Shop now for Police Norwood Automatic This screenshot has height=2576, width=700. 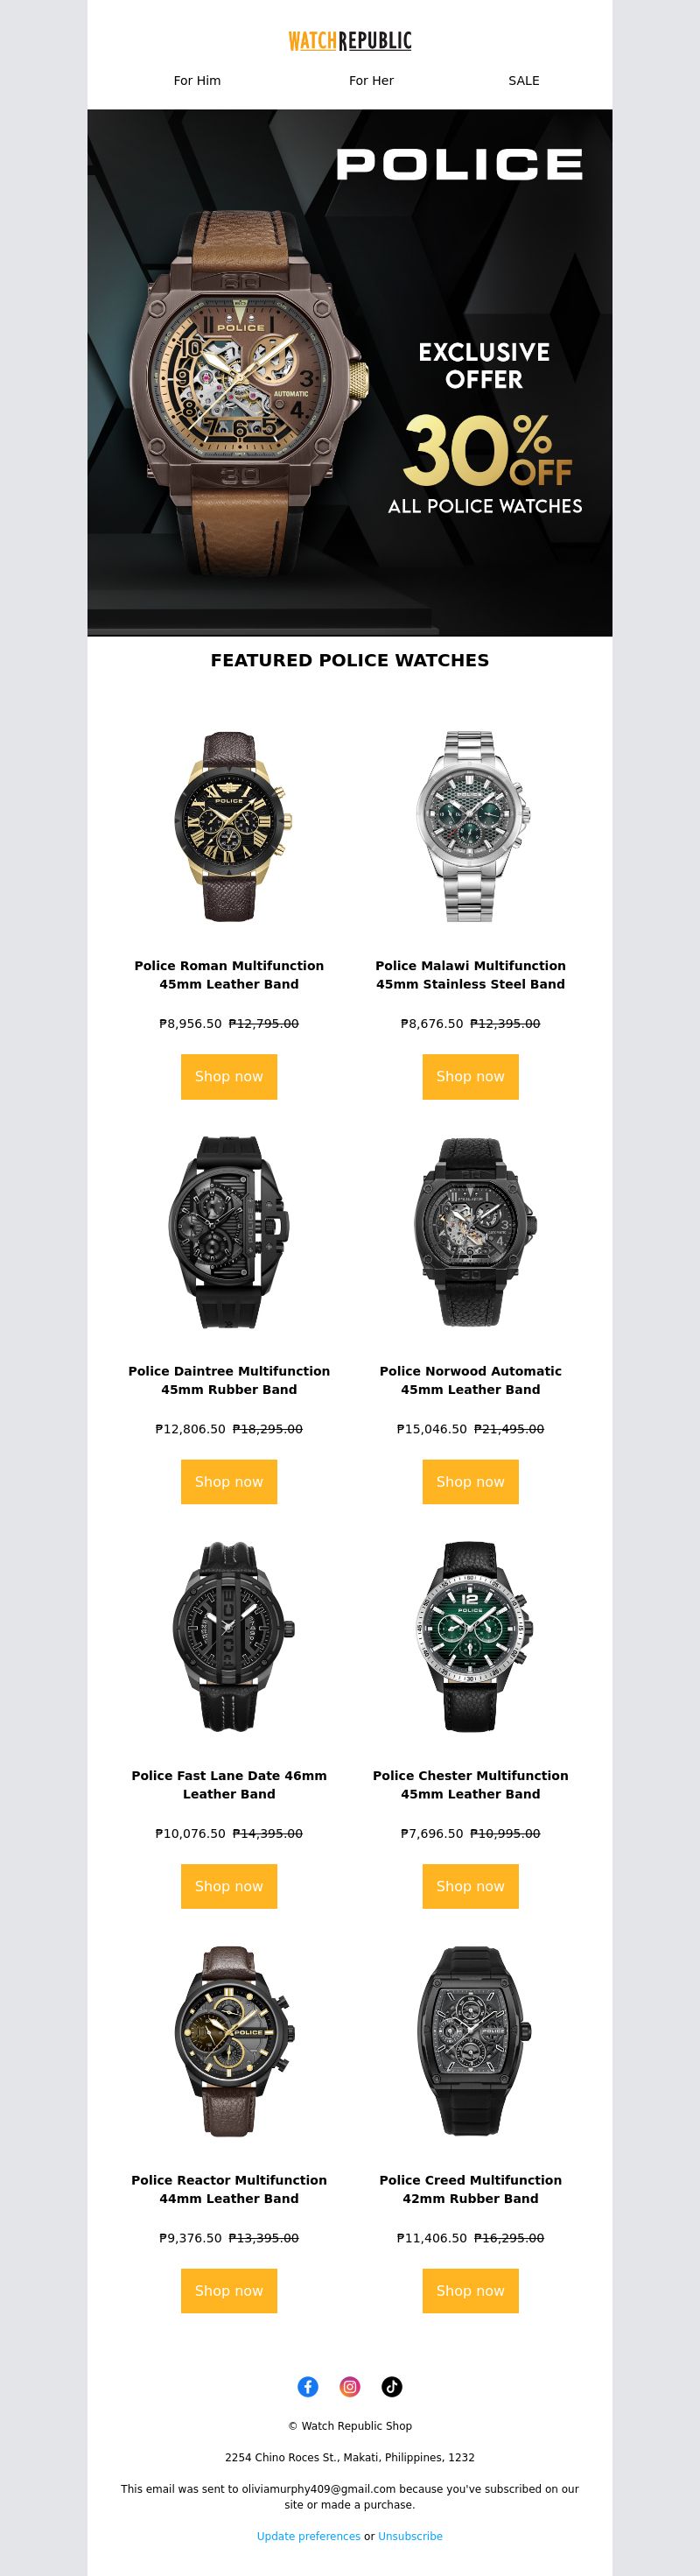coord(471,1482)
